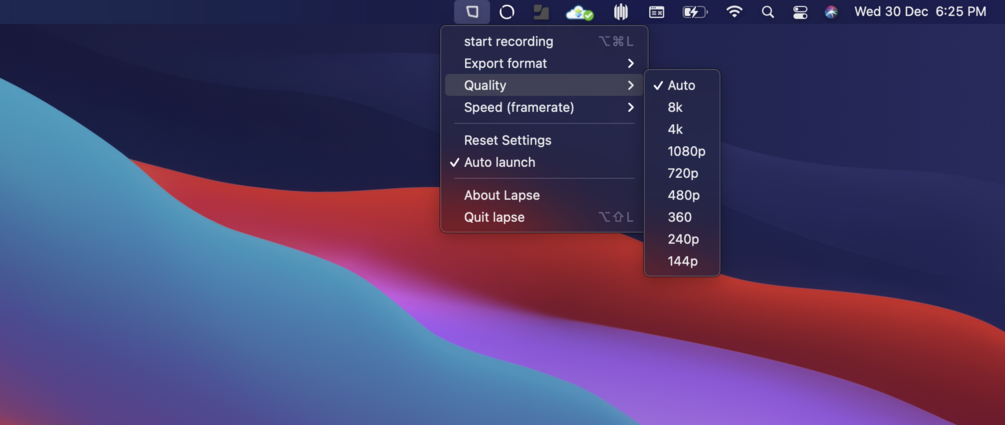
Task: Choose start recording
Action: pos(544,42)
